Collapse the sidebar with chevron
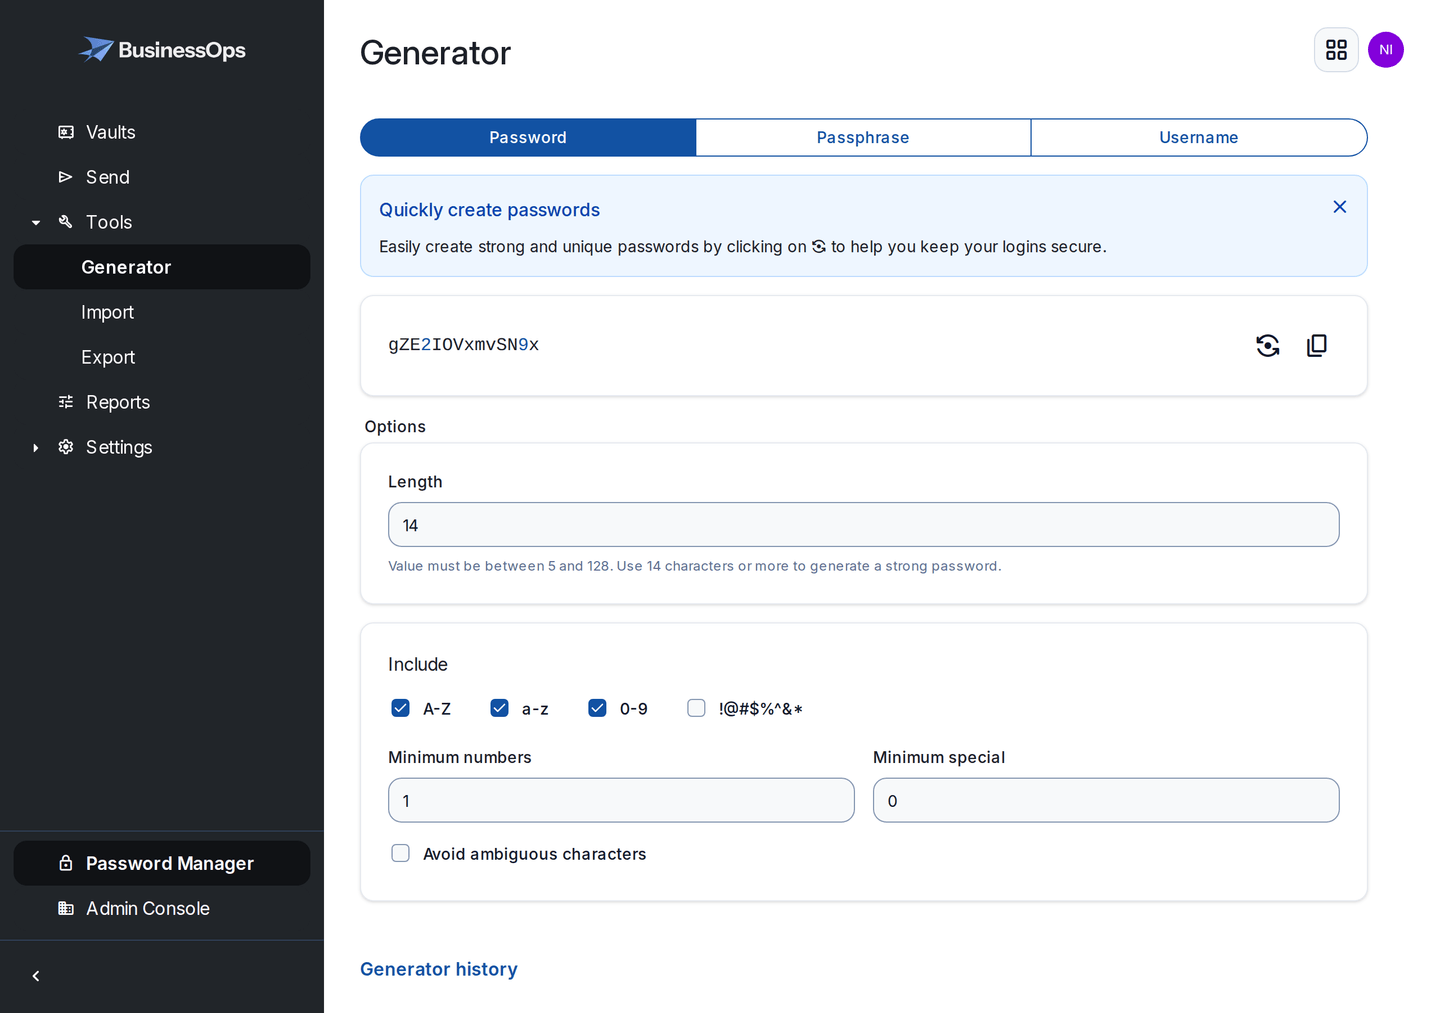Image resolution: width=1440 pixels, height=1013 pixels. click(x=36, y=976)
